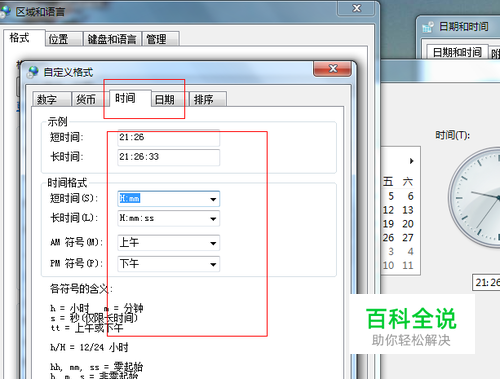Click the 短时间 example field 21:26
The width and height of the screenshot is (500, 379).
tap(169, 137)
